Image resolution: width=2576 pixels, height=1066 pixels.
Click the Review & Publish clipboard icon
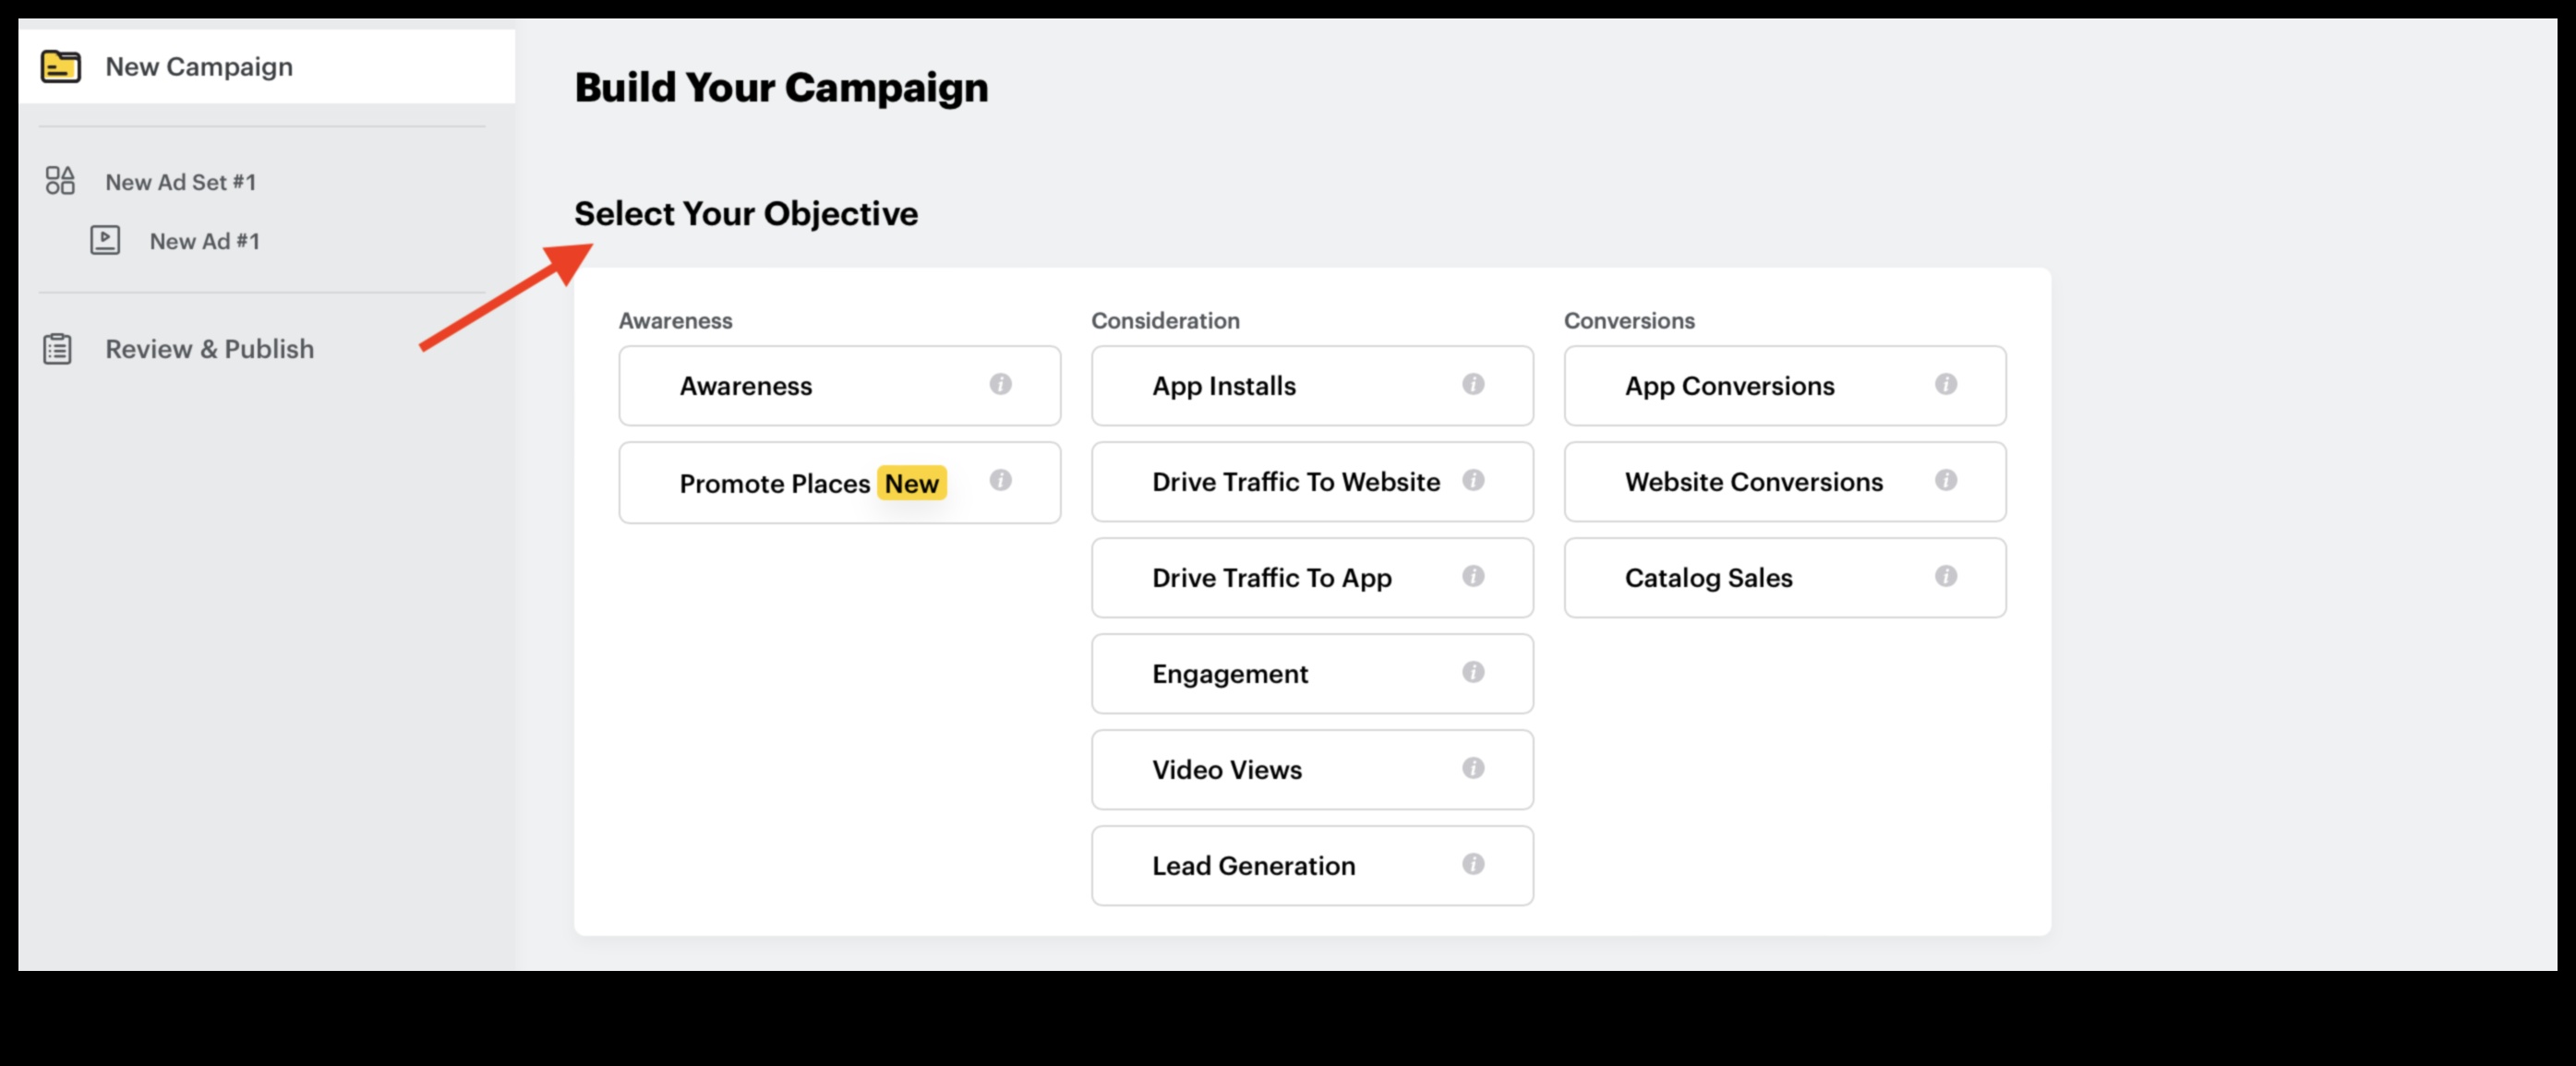[58, 349]
